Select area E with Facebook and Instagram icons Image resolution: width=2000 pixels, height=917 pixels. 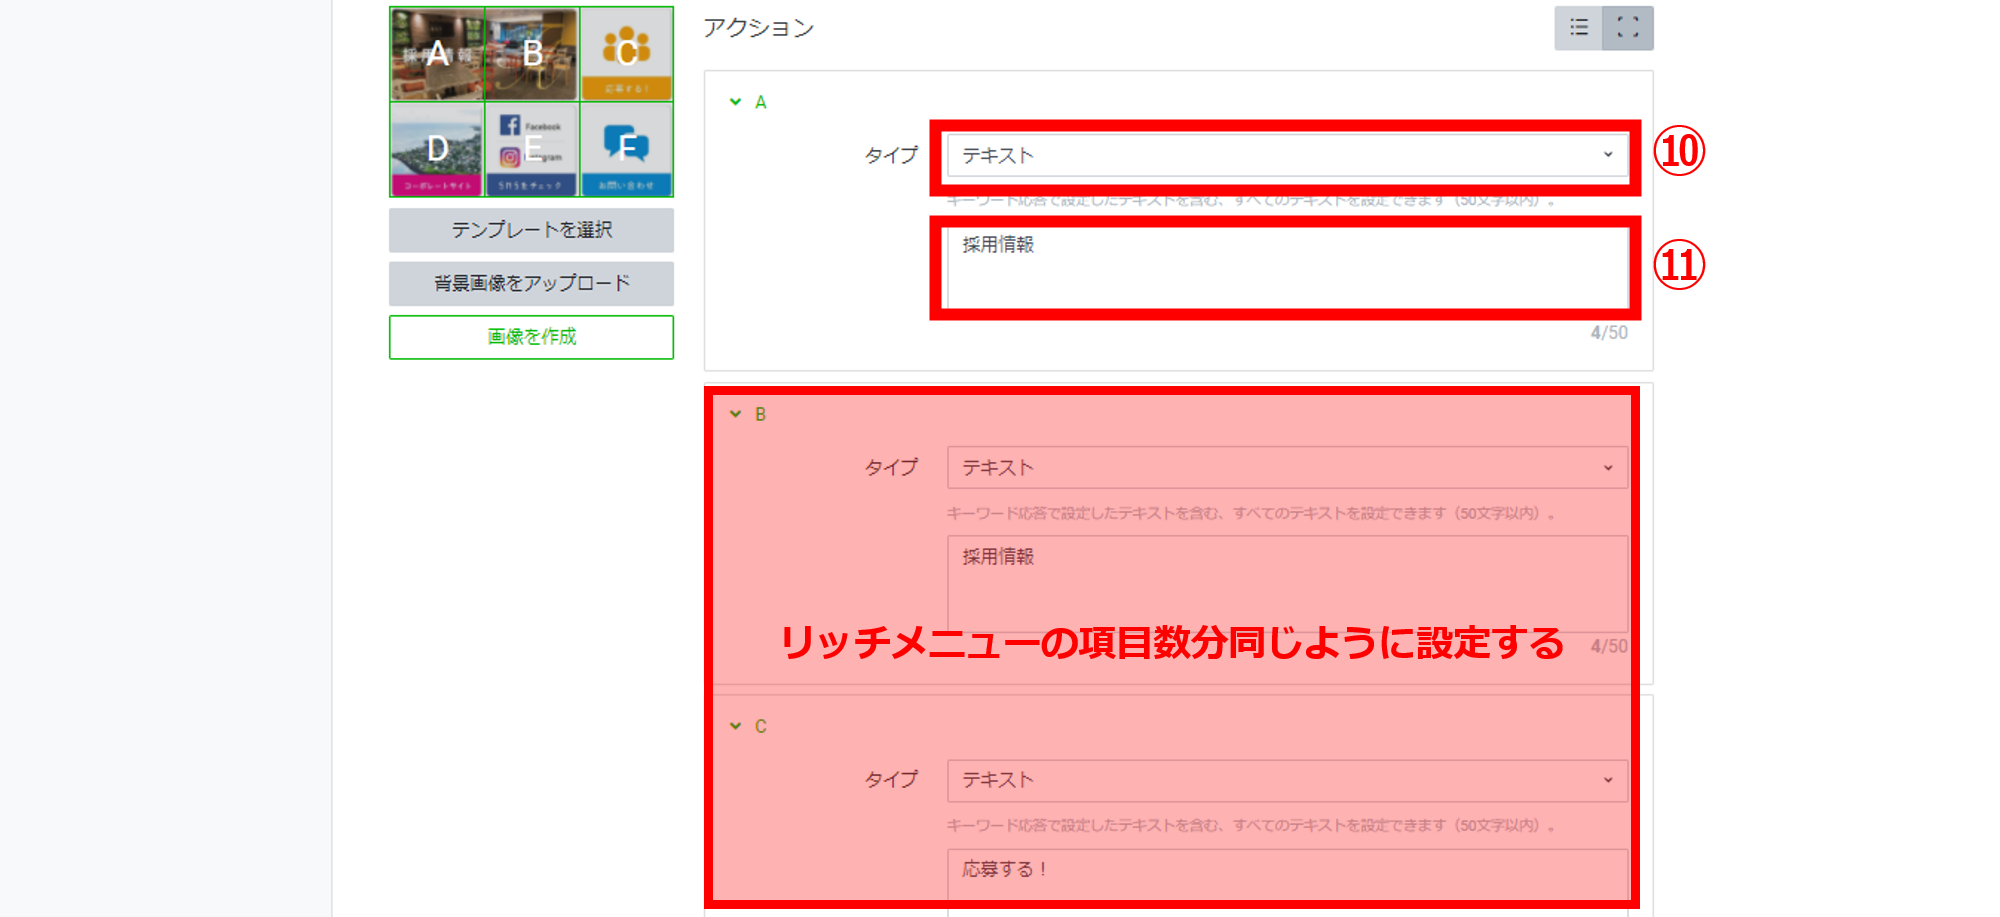[532, 149]
